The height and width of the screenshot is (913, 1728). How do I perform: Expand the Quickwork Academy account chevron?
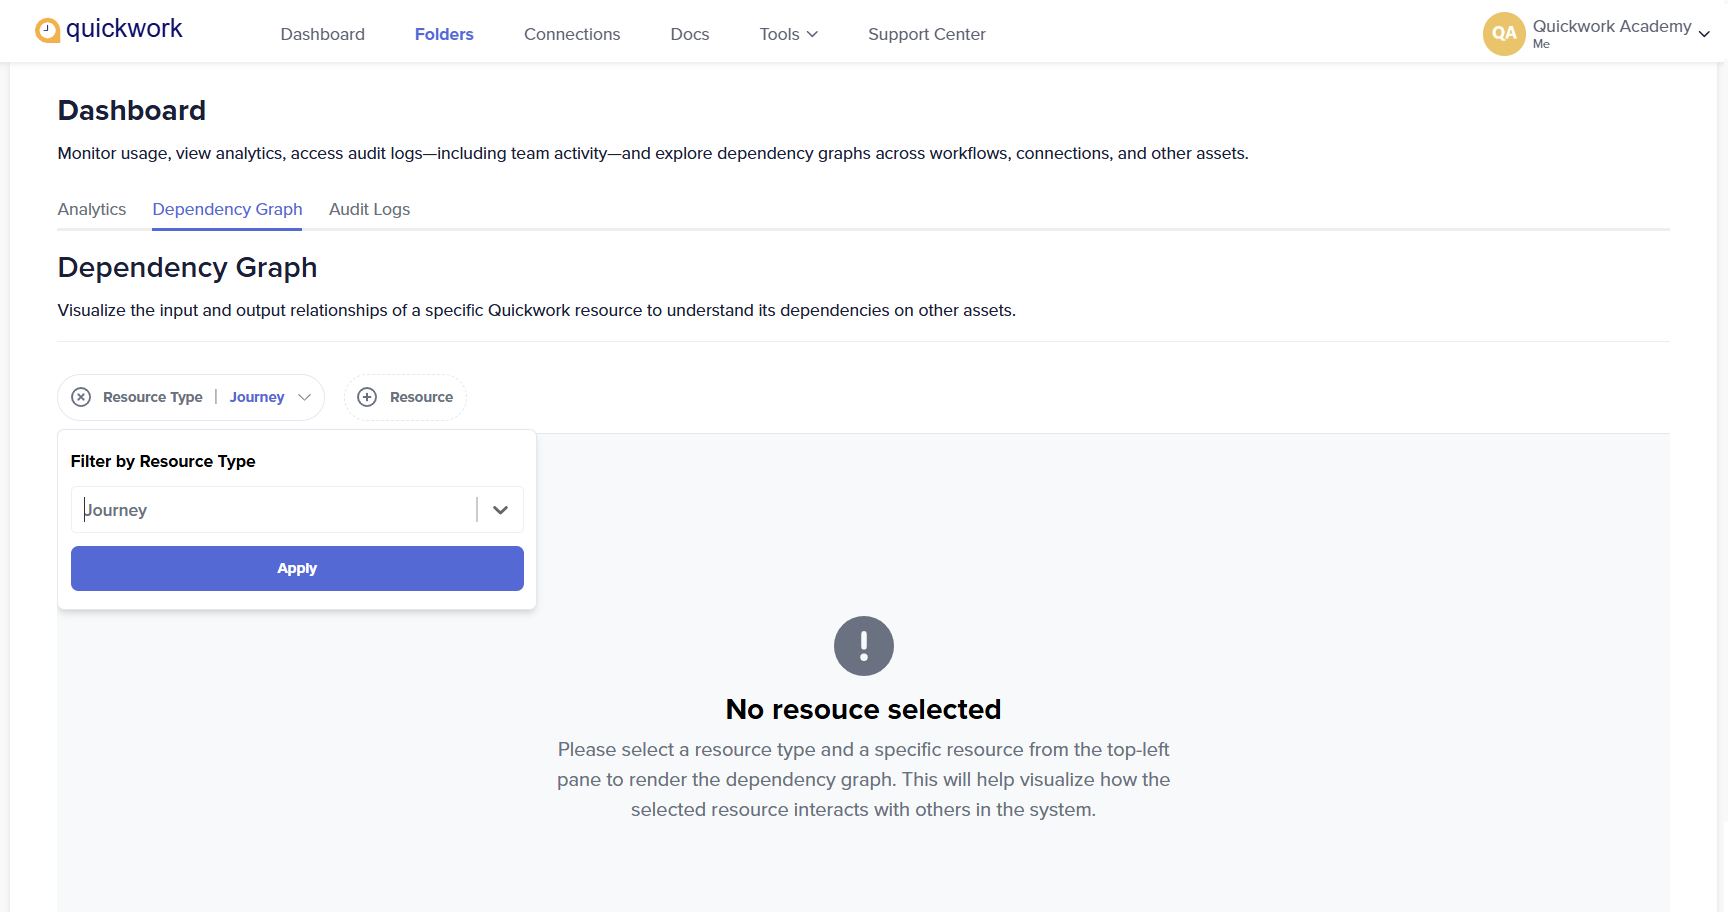click(x=1704, y=34)
